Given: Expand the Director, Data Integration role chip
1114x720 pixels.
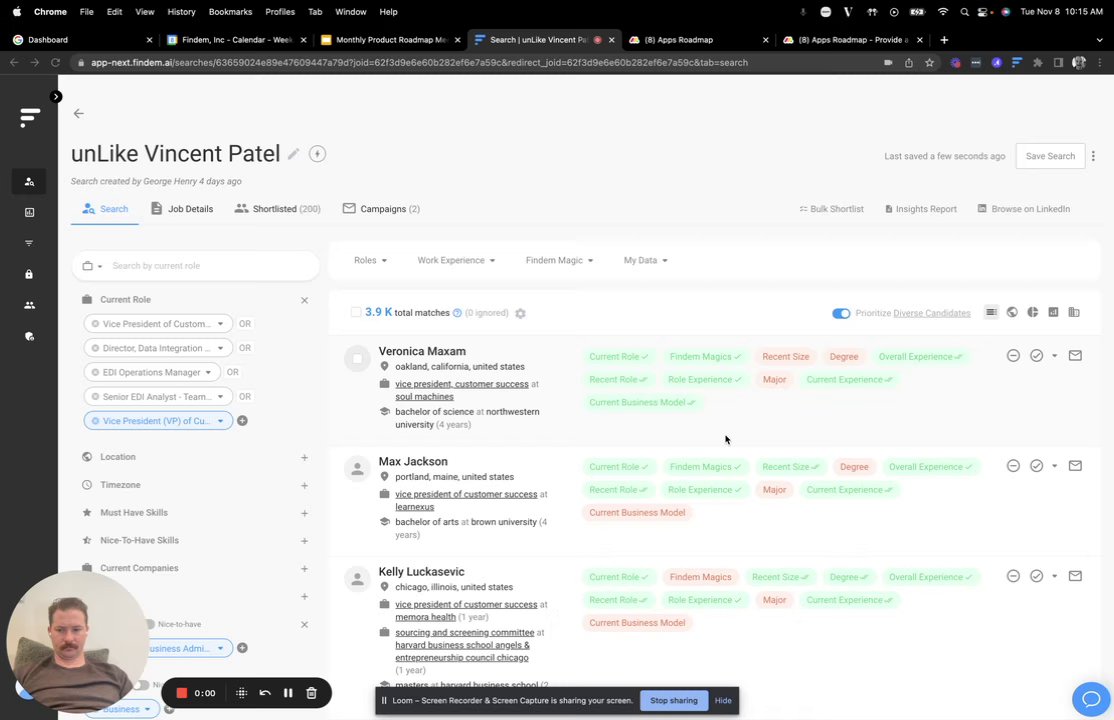Looking at the screenshot, I should click(x=220, y=348).
